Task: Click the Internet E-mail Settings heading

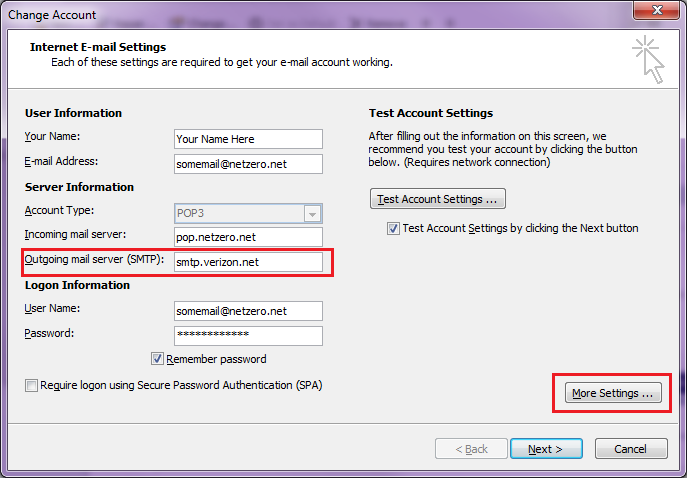Action: 98,47
